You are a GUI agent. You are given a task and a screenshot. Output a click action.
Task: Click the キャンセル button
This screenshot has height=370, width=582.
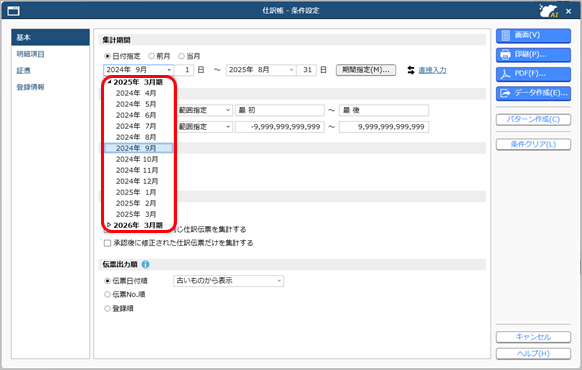(x=533, y=337)
